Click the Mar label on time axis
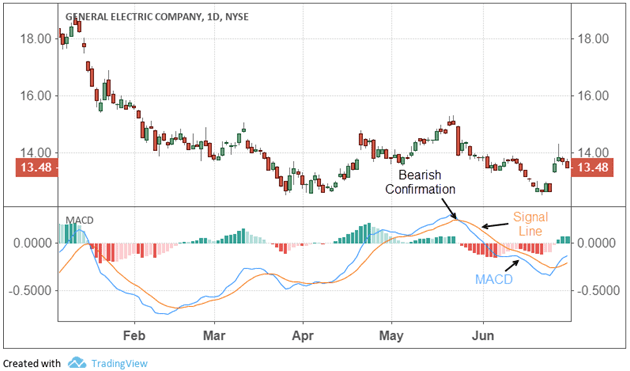Screen dimensions: 630x371 click(214, 335)
